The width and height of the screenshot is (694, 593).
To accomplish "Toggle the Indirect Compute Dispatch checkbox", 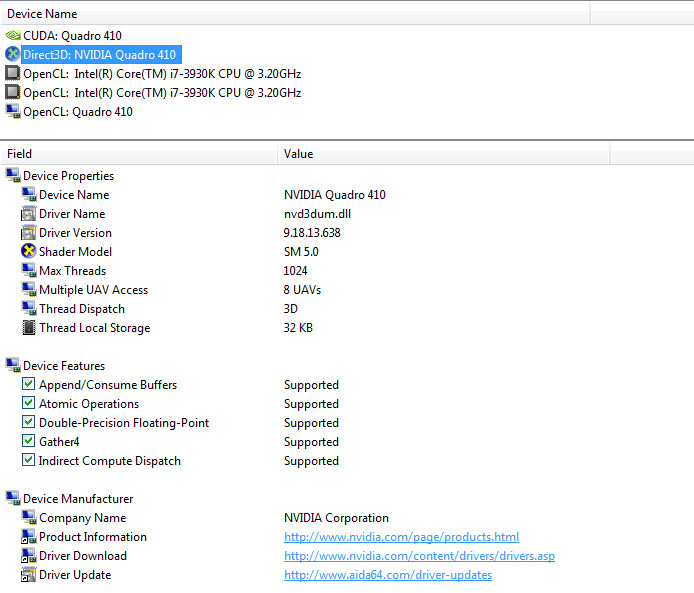I will click(x=28, y=459).
